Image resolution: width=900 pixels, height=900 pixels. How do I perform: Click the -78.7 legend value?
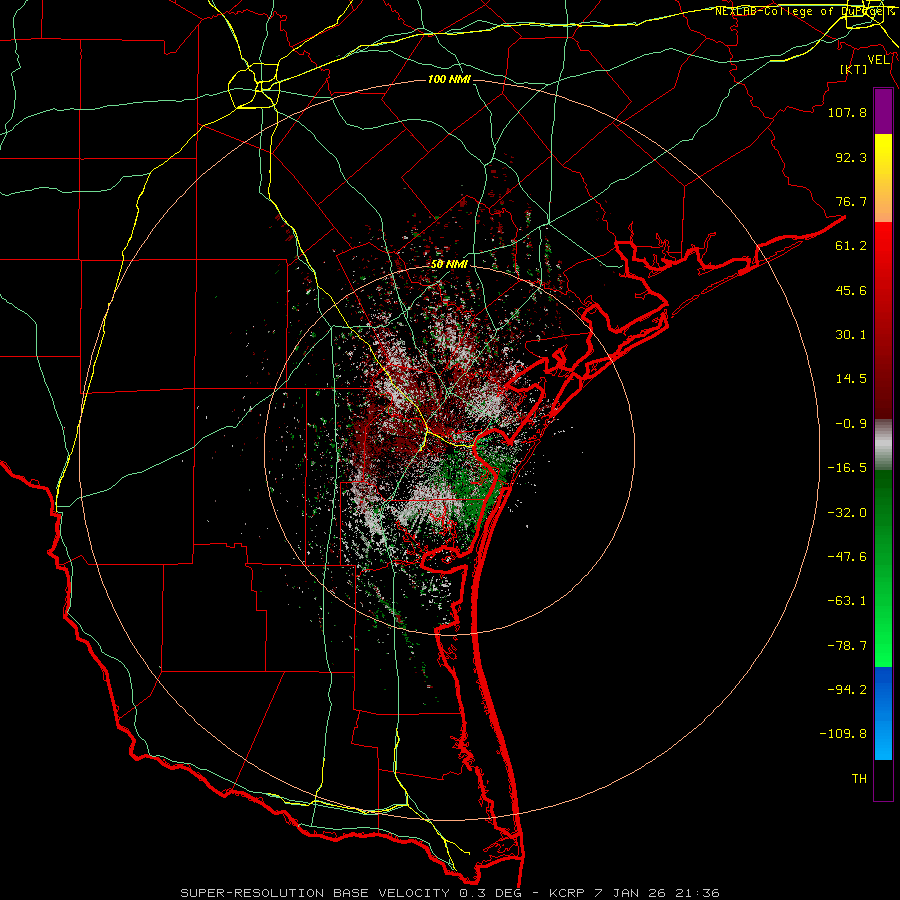847,646
